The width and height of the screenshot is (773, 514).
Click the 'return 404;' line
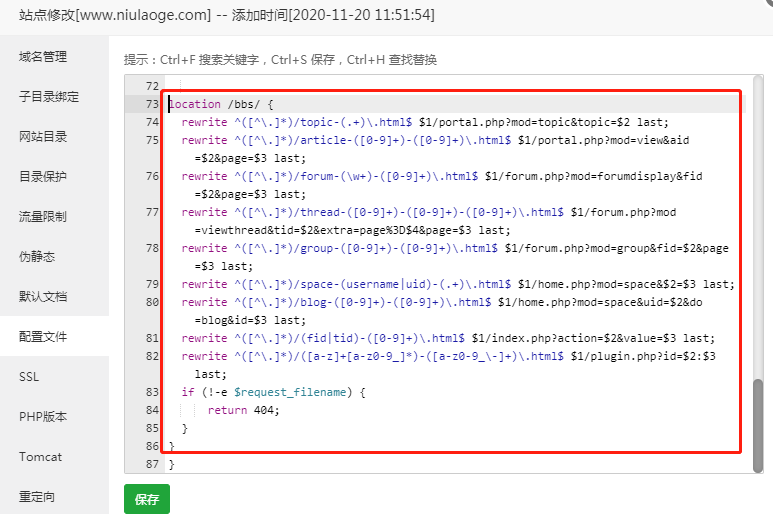tap(244, 410)
